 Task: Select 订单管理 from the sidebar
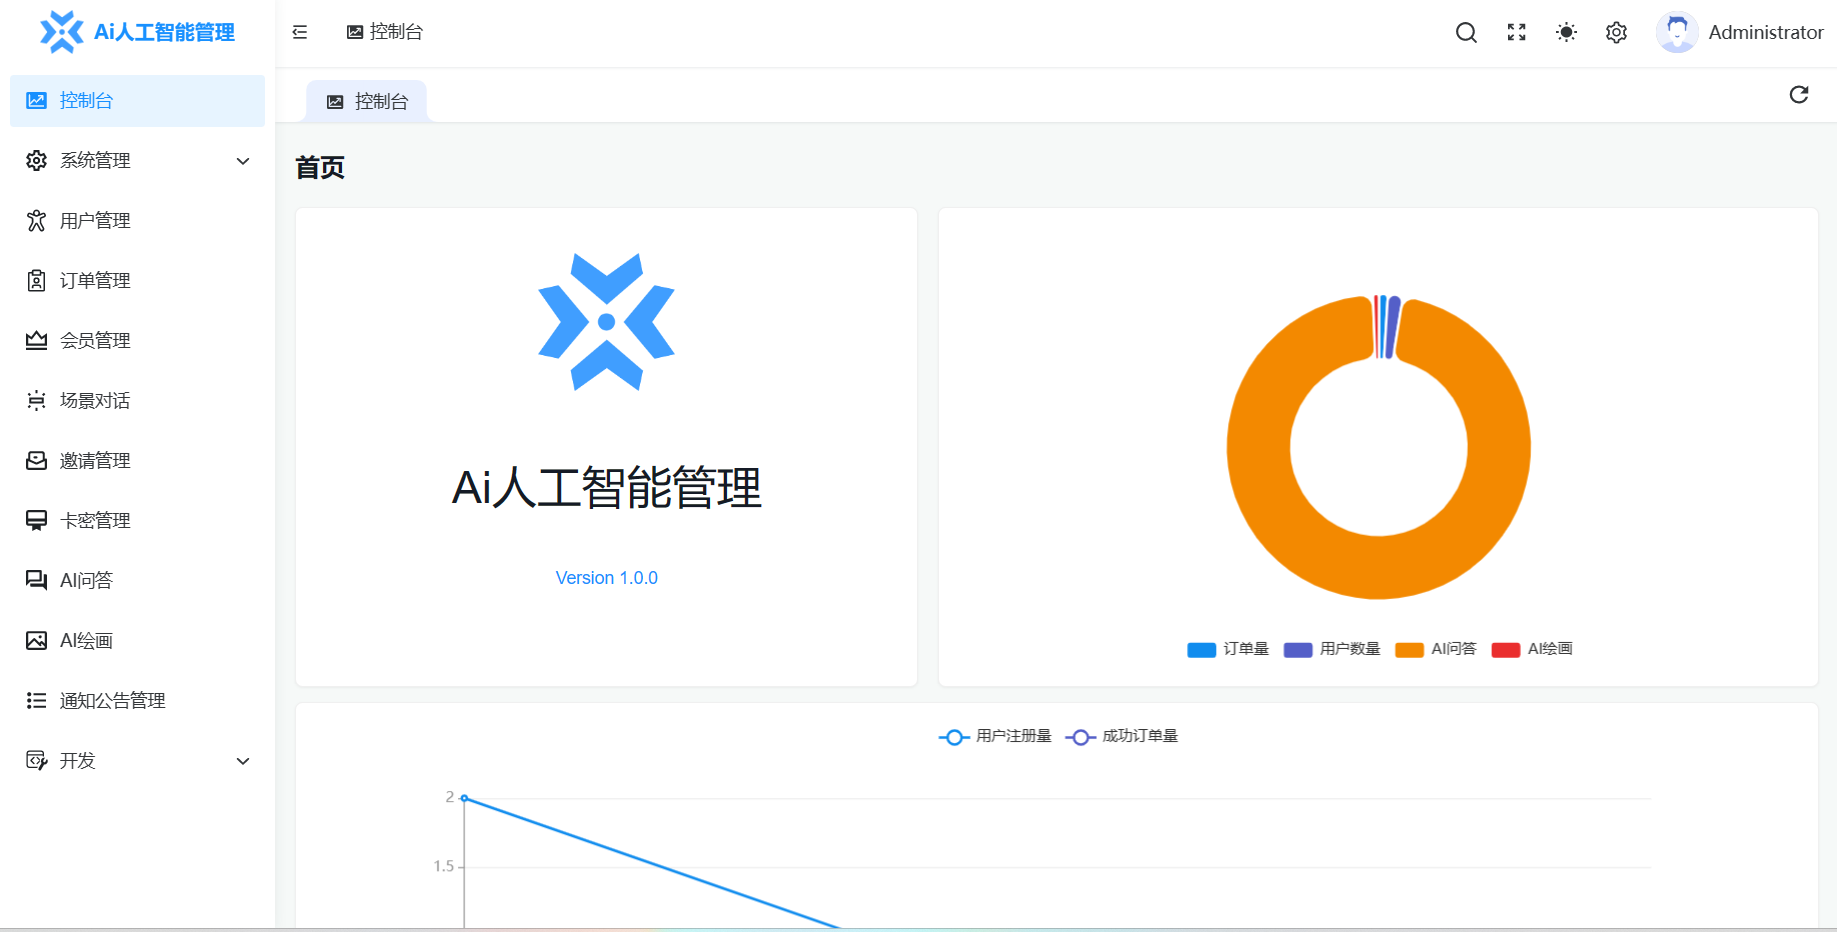point(94,280)
